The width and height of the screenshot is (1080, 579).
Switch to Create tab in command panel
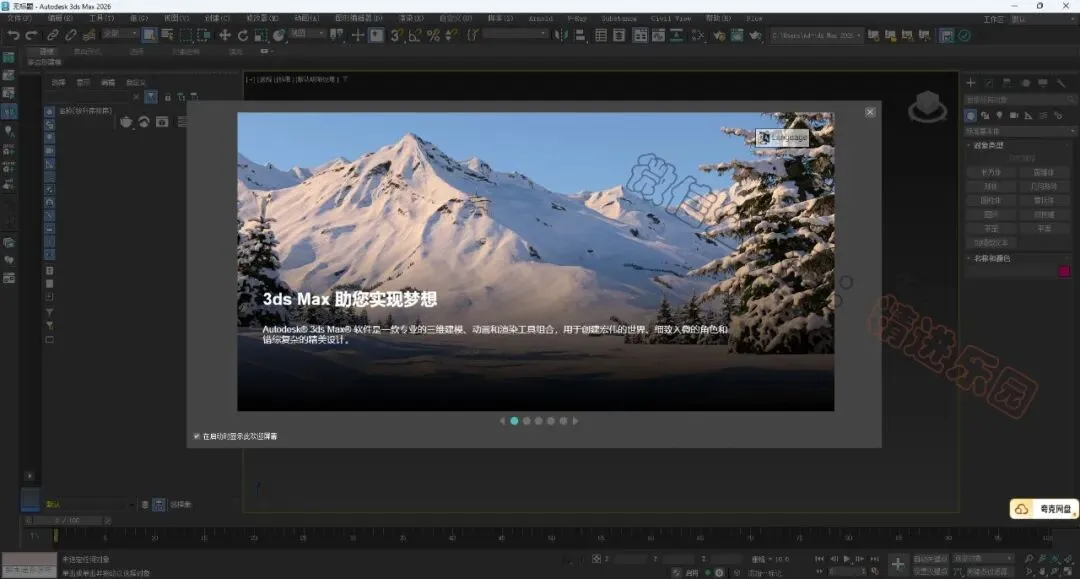click(x=970, y=83)
